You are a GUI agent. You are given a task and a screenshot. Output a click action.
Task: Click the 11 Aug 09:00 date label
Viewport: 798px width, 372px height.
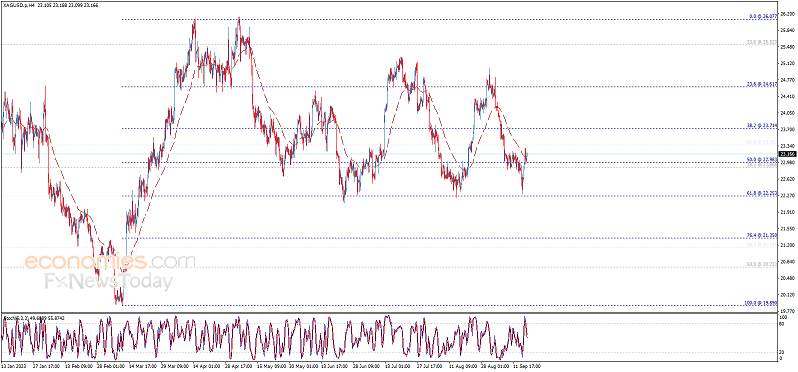463,365
